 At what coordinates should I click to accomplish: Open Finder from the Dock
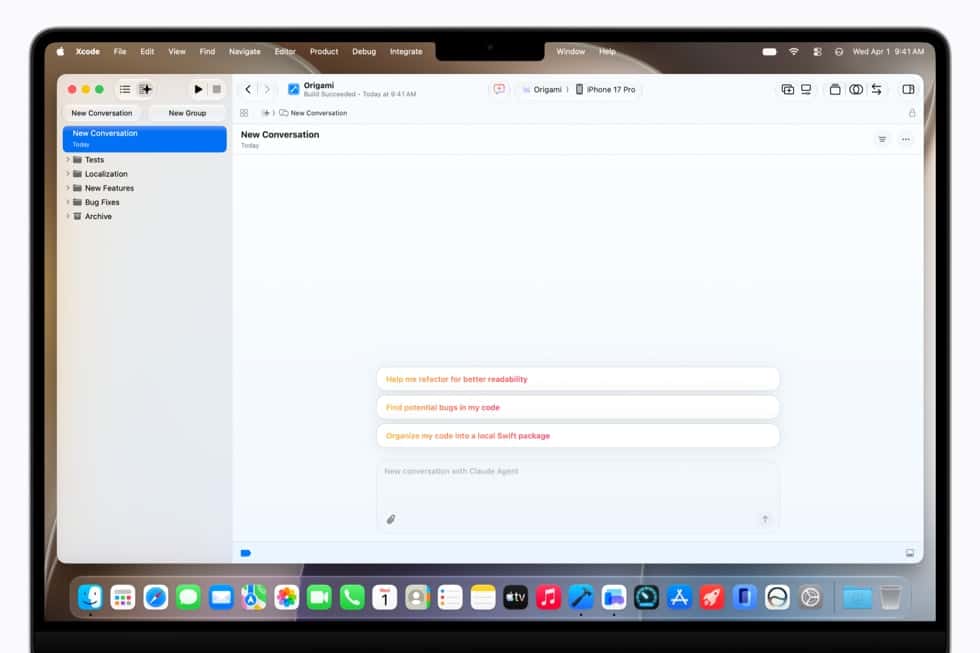point(90,597)
